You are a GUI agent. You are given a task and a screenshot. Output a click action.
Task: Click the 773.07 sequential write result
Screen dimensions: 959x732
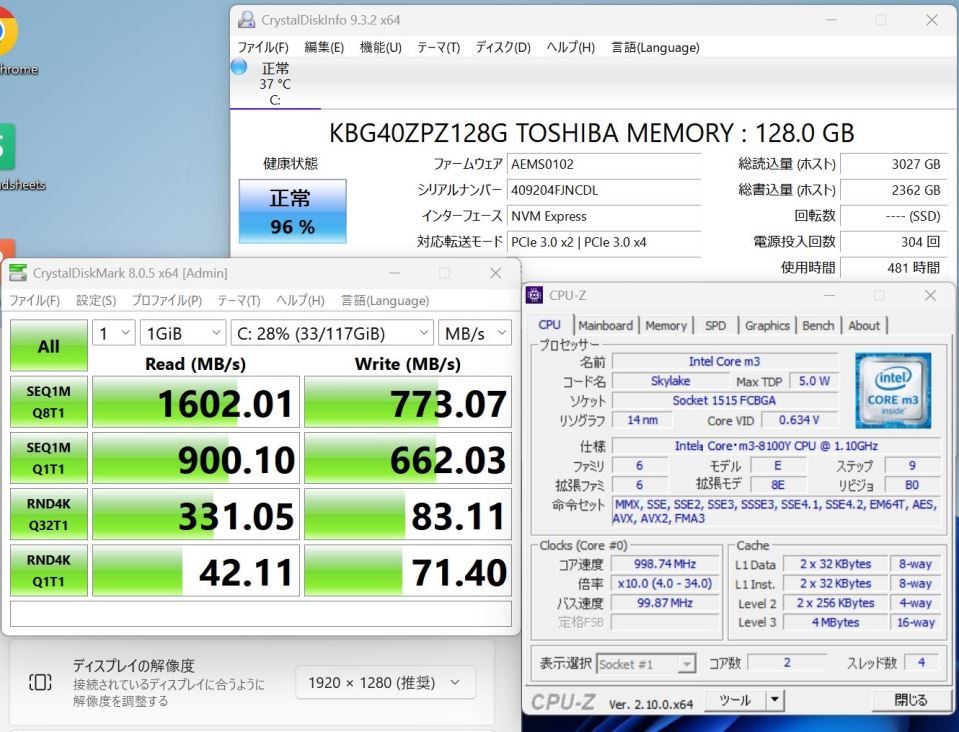[408, 402]
